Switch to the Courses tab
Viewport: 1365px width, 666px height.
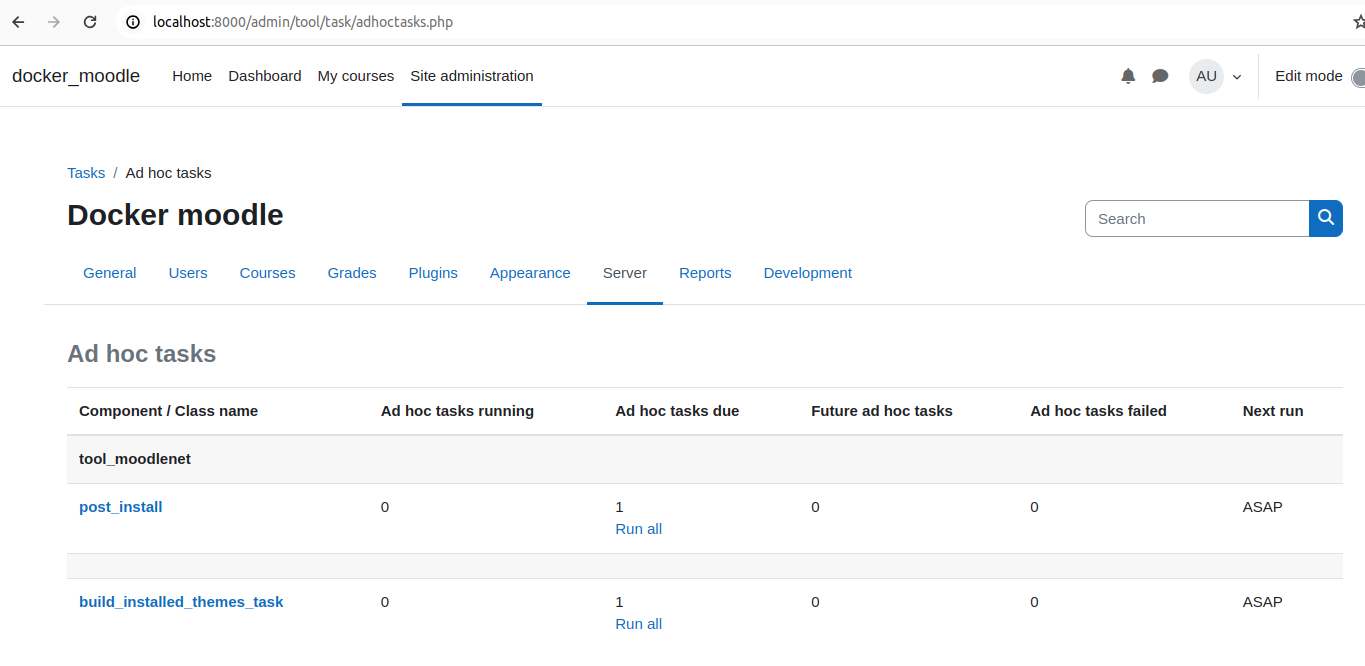(268, 273)
